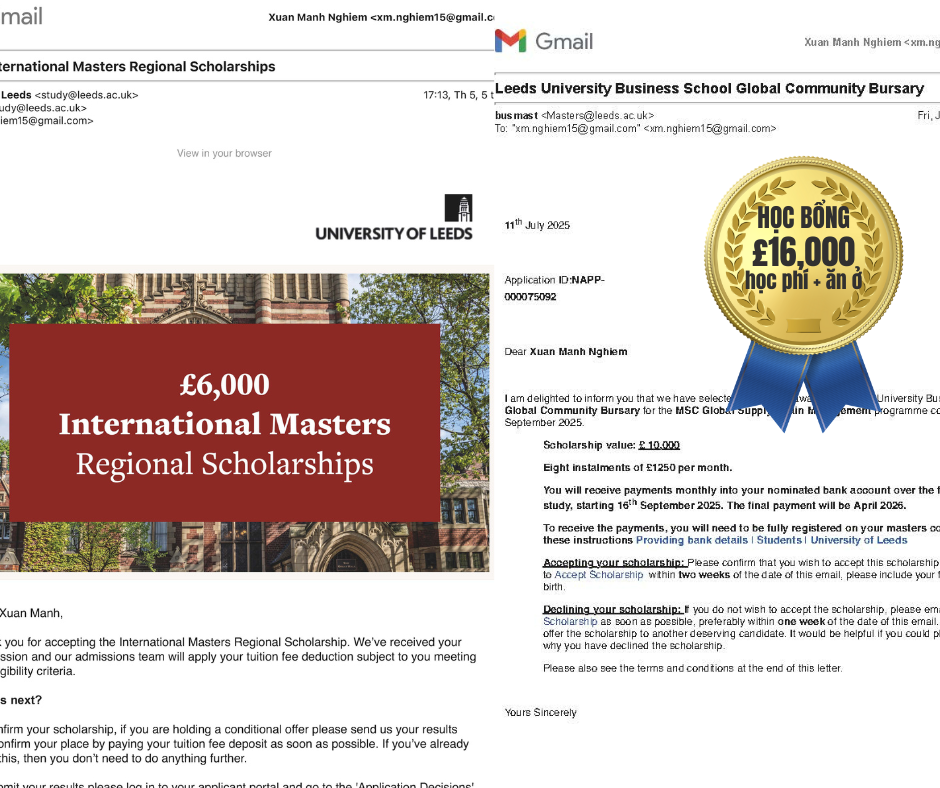
Task: Click the 'Accepting your scholarship:' heading
Action: (x=614, y=563)
